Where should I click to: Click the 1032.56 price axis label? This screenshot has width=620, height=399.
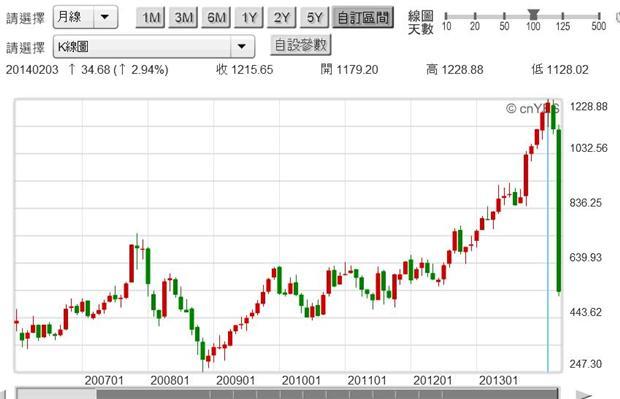click(588, 148)
